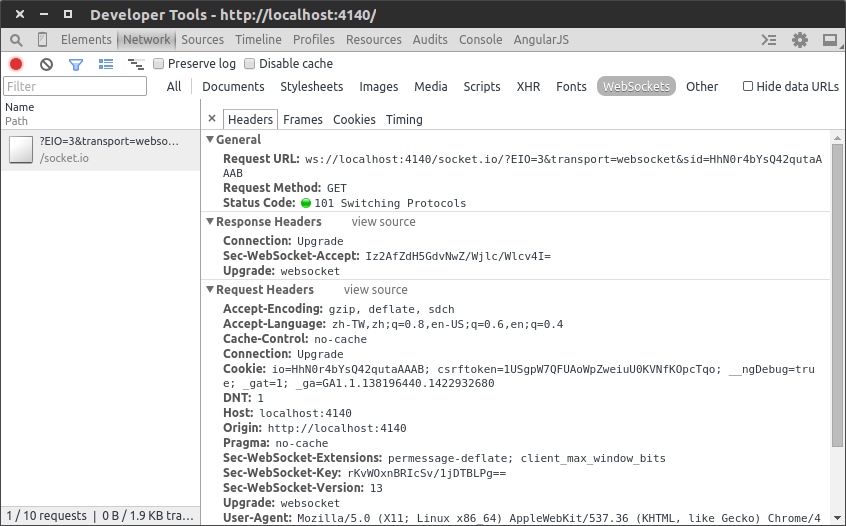Clear the network log with the clear icon

point(46,64)
